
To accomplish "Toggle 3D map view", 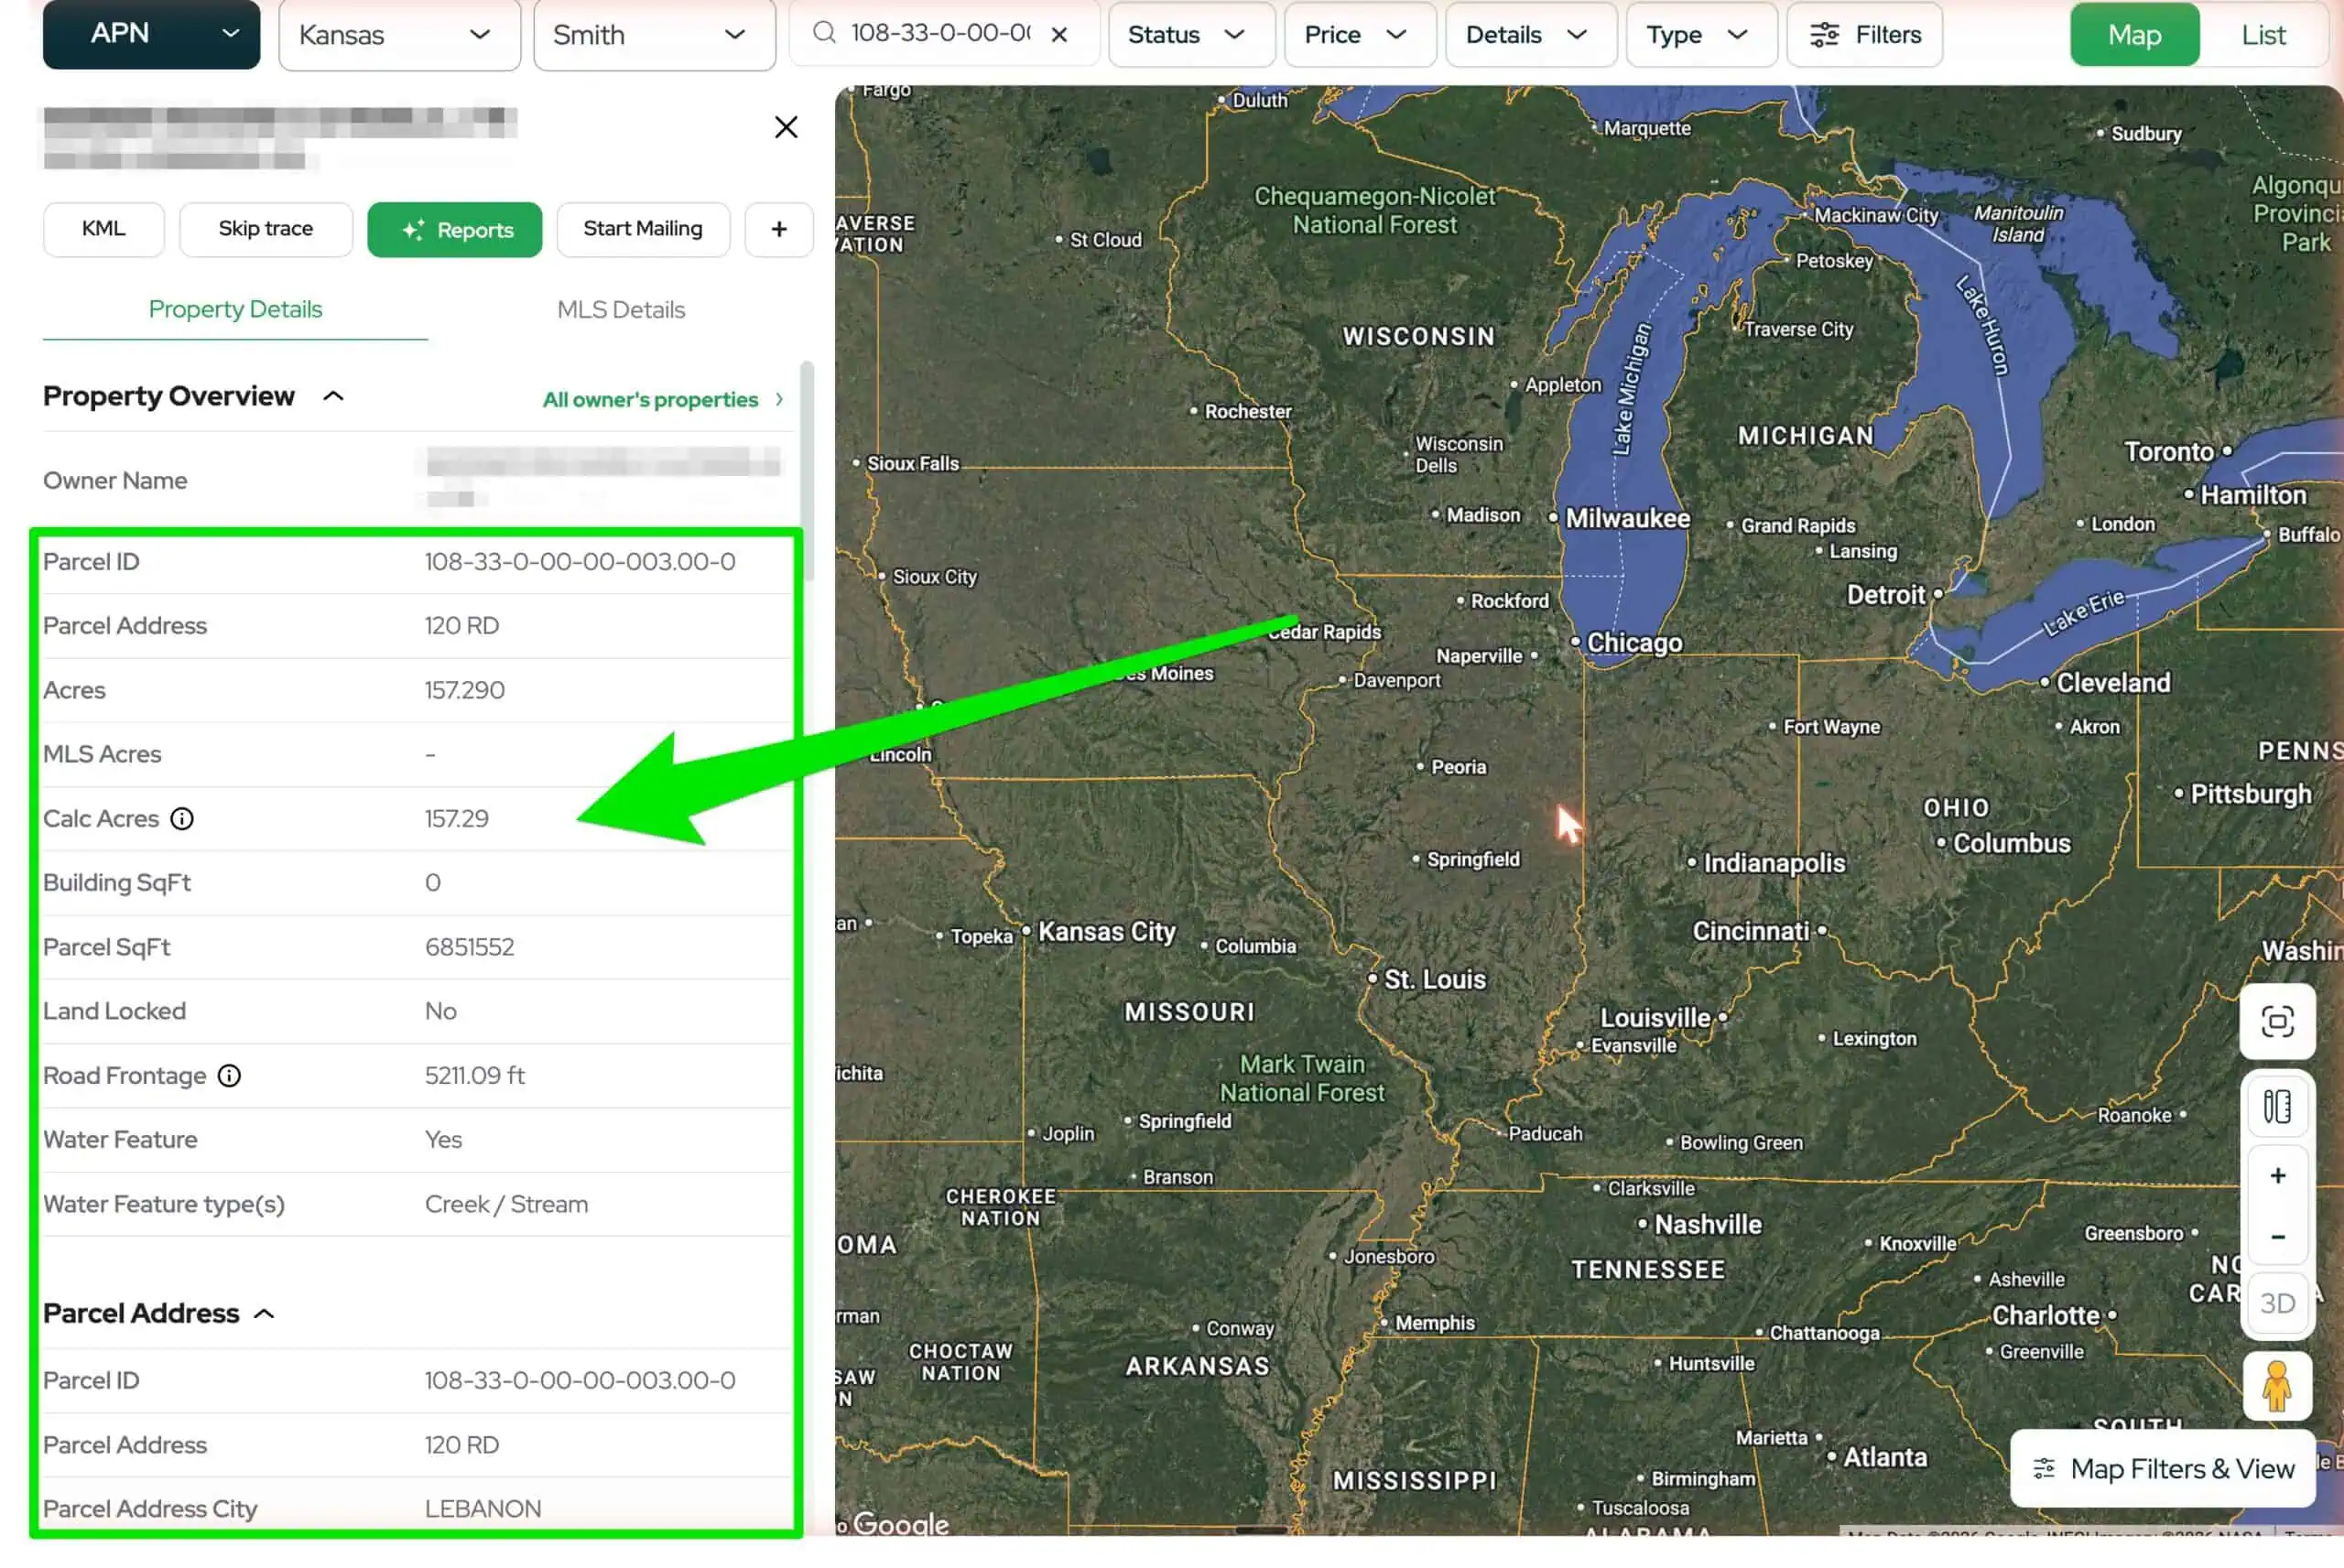I will (2277, 1304).
